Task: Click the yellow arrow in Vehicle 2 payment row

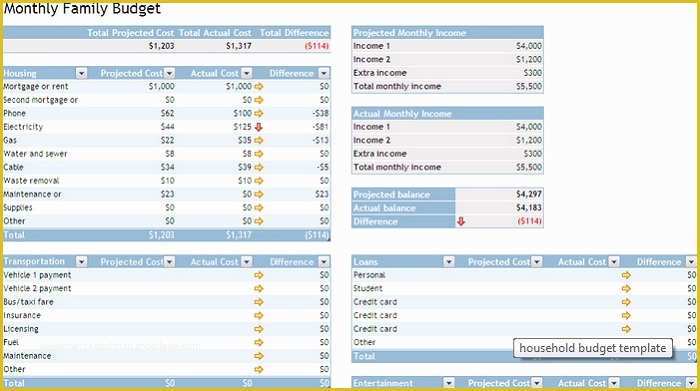Action: point(259,288)
